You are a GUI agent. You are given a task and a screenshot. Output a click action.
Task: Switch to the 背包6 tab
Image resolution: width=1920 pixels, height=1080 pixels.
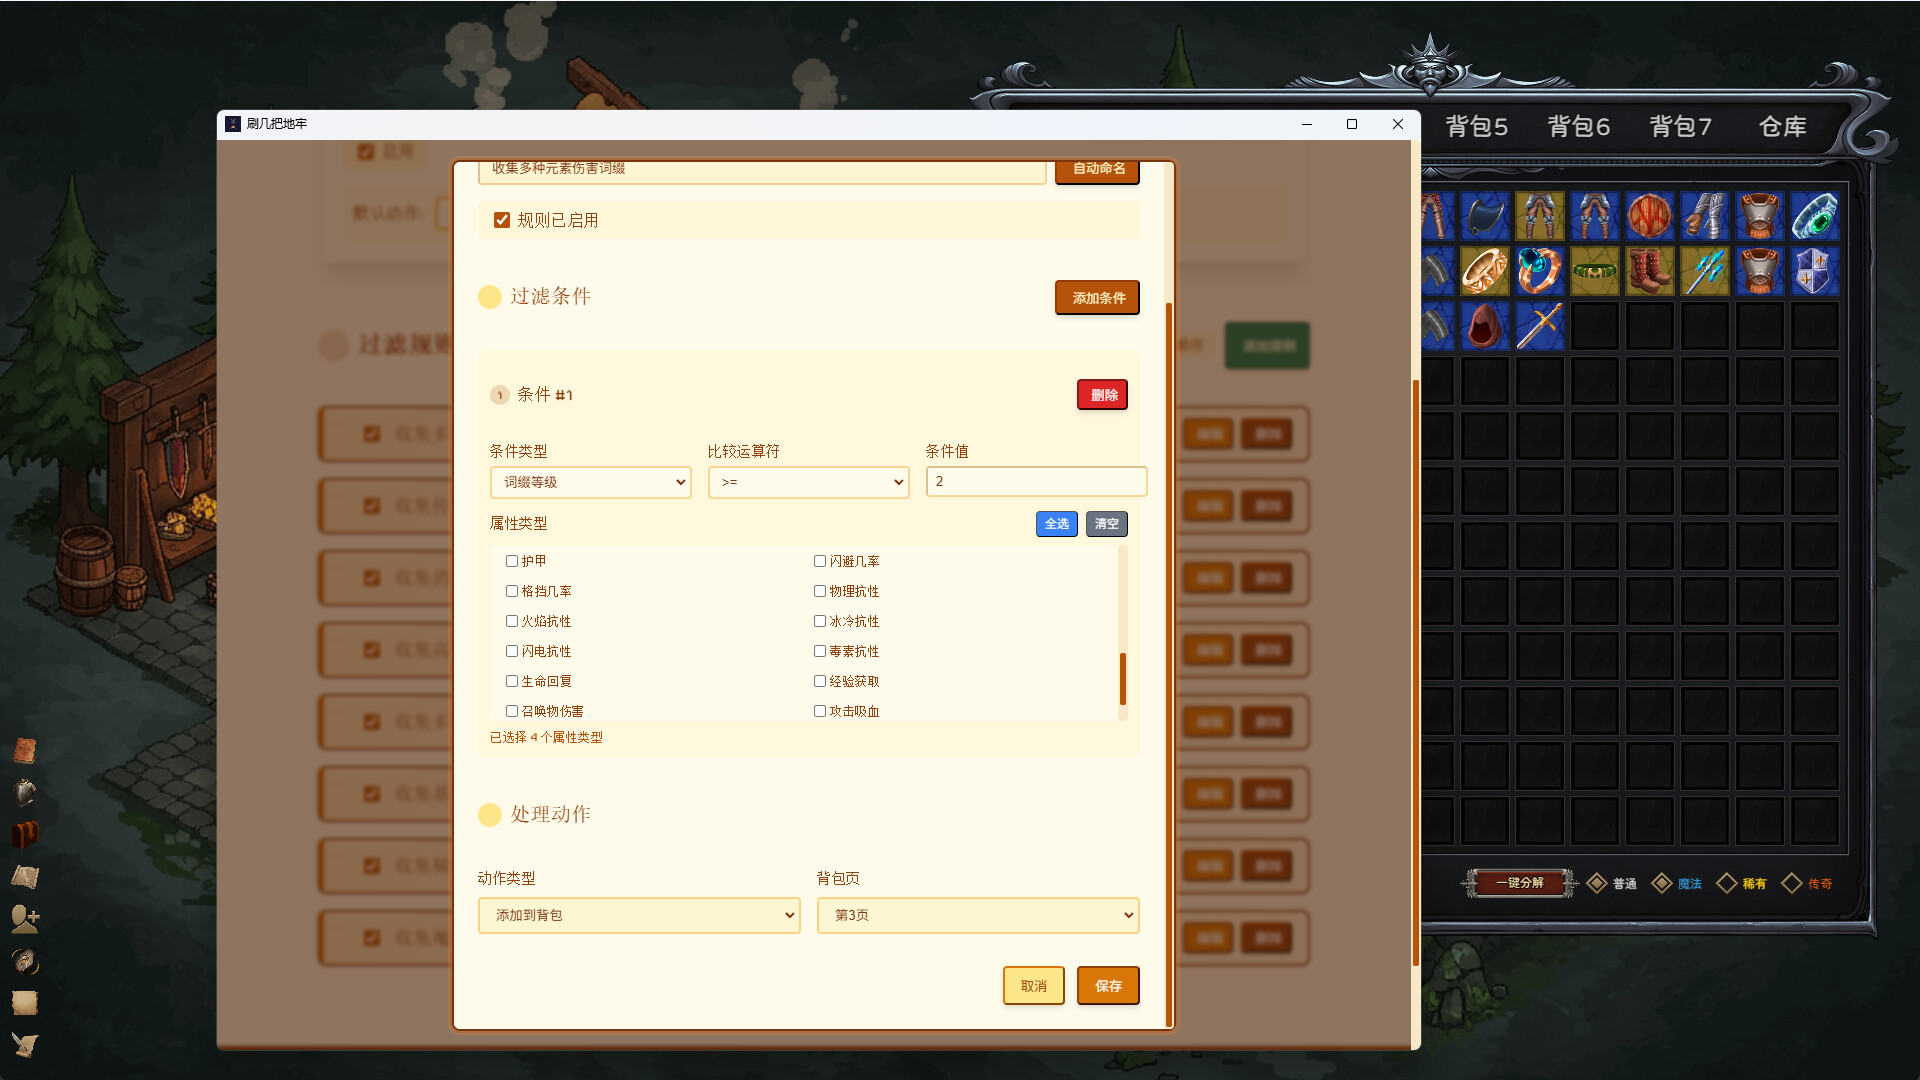point(1577,127)
